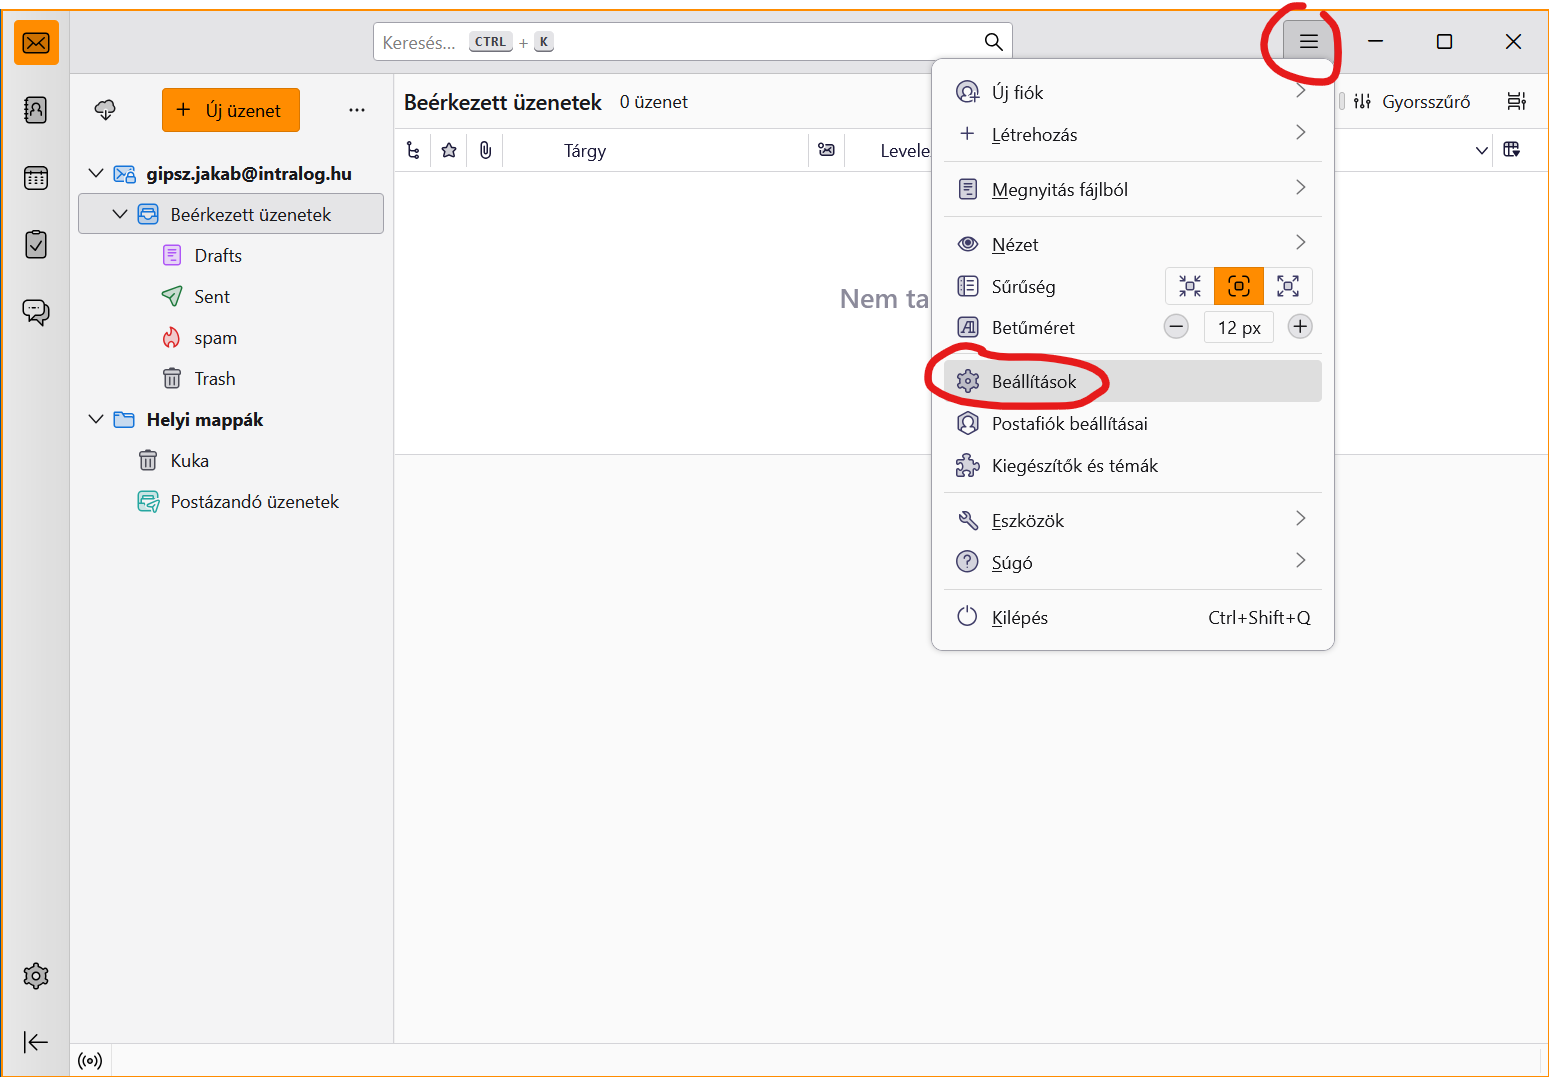Viewport: 1549px width, 1077px height.
Task: Increase font size with plus button
Action: click(x=1300, y=327)
